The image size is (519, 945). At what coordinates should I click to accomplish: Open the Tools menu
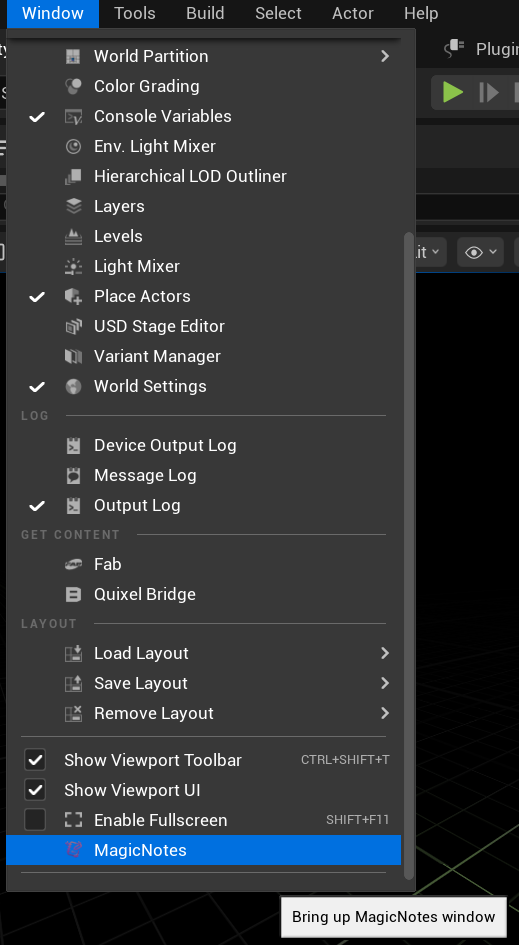pyautogui.click(x=134, y=13)
